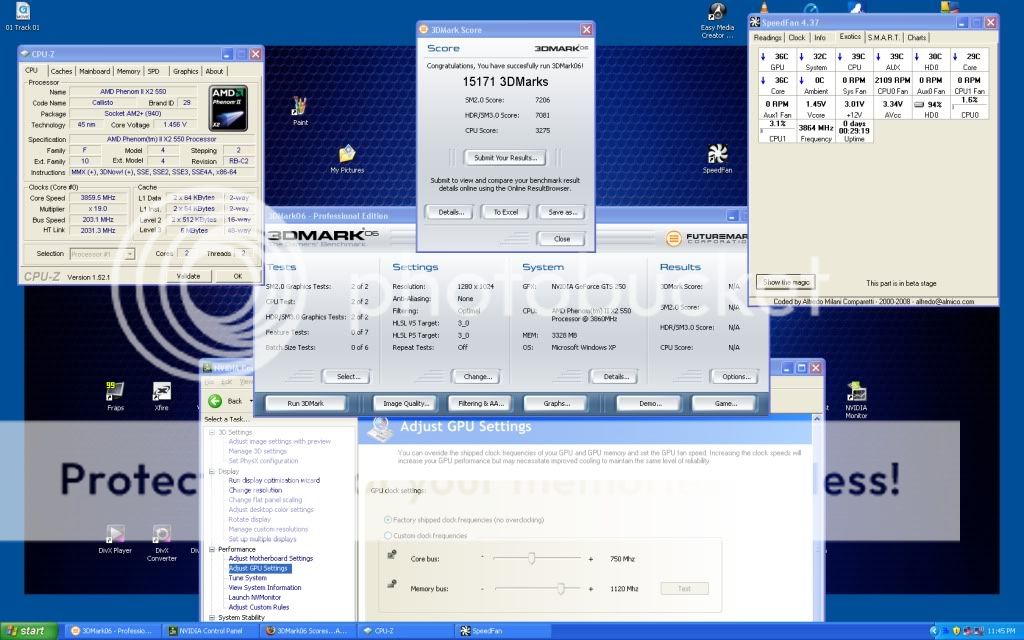Click the Memory bus slider handle
1024x640 pixels.
coord(560,589)
